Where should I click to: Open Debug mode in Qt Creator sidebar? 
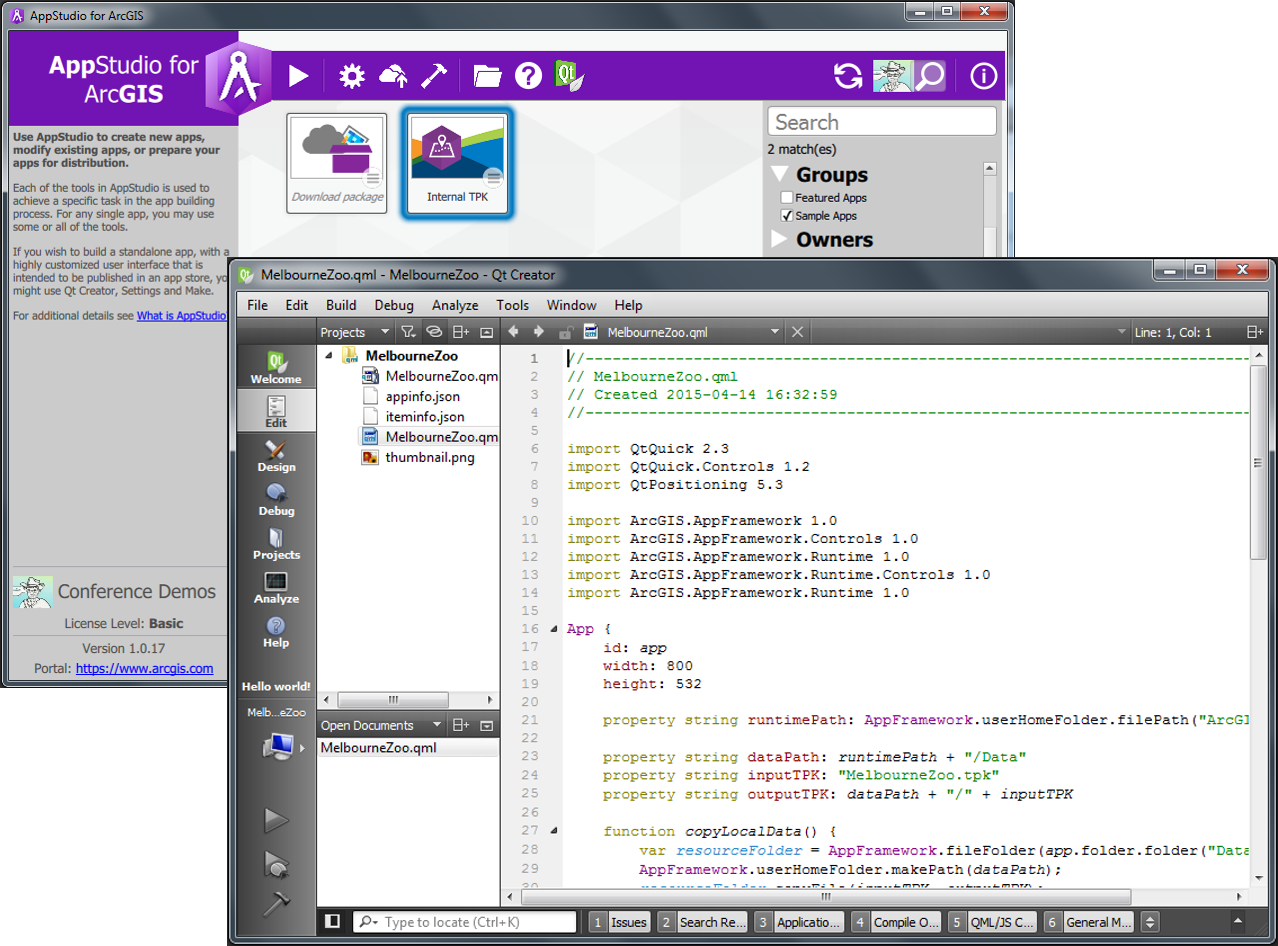tap(276, 499)
